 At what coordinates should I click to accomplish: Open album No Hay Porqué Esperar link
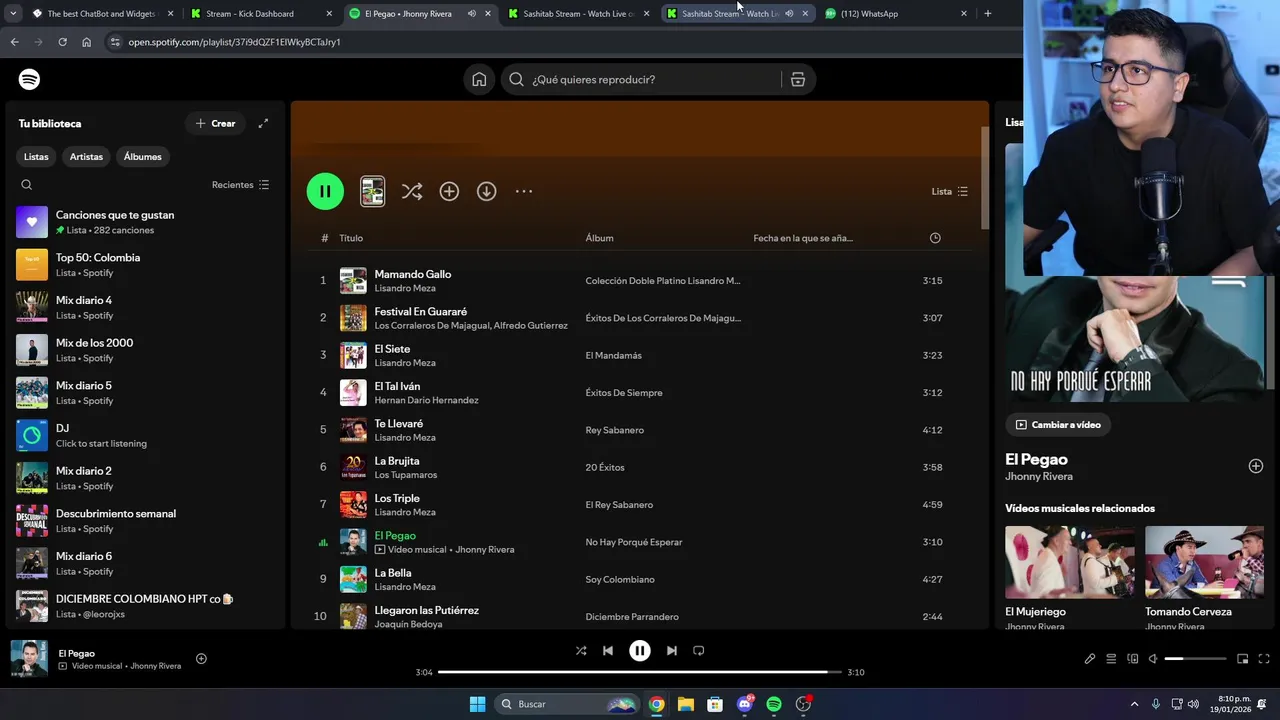(634, 542)
